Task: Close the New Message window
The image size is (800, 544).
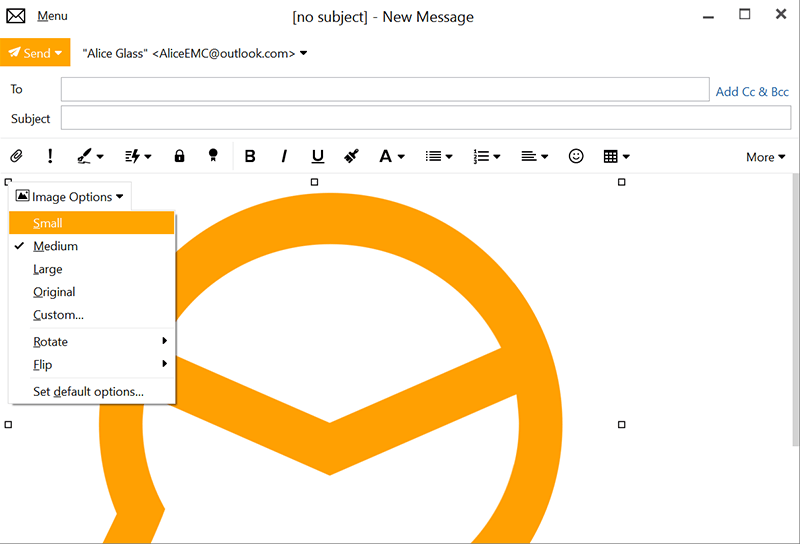Action: 781,14
